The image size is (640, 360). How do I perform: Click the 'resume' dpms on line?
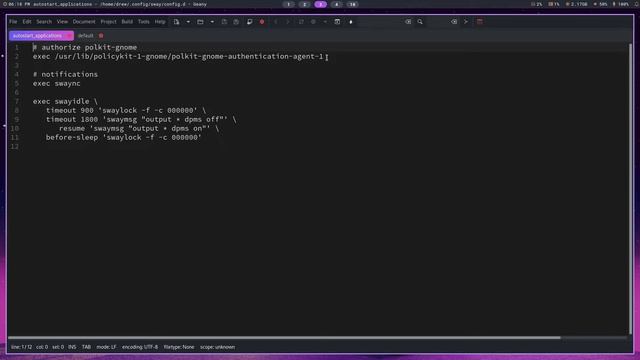point(139,128)
